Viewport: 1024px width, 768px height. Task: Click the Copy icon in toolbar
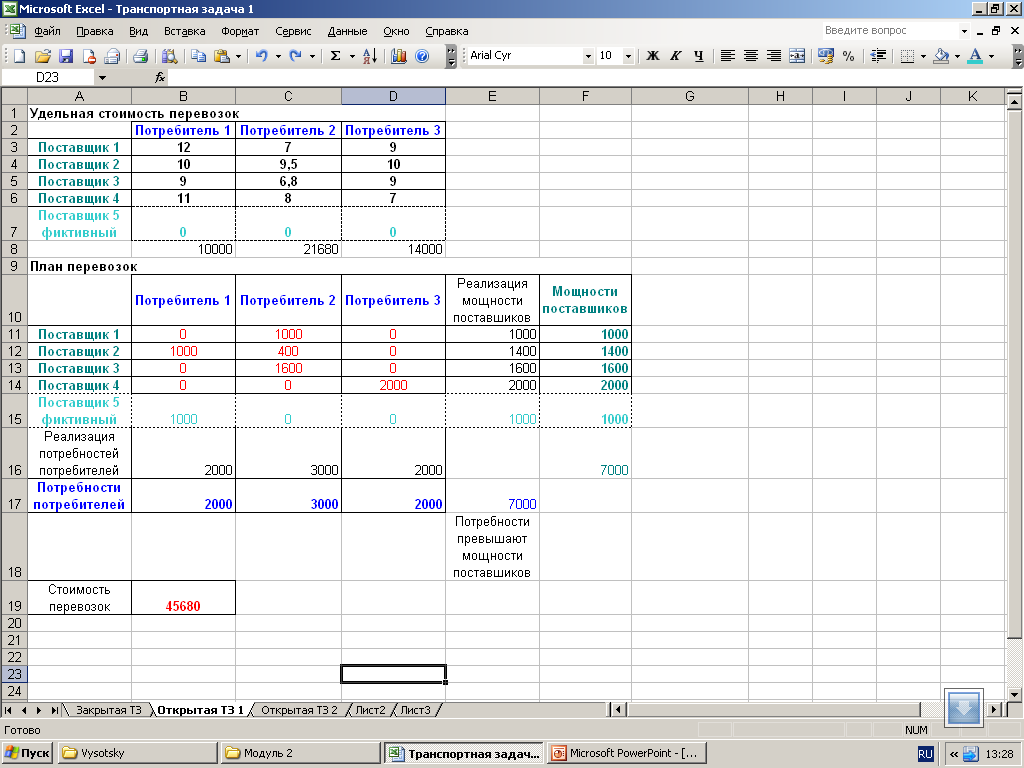[x=199, y=56]
